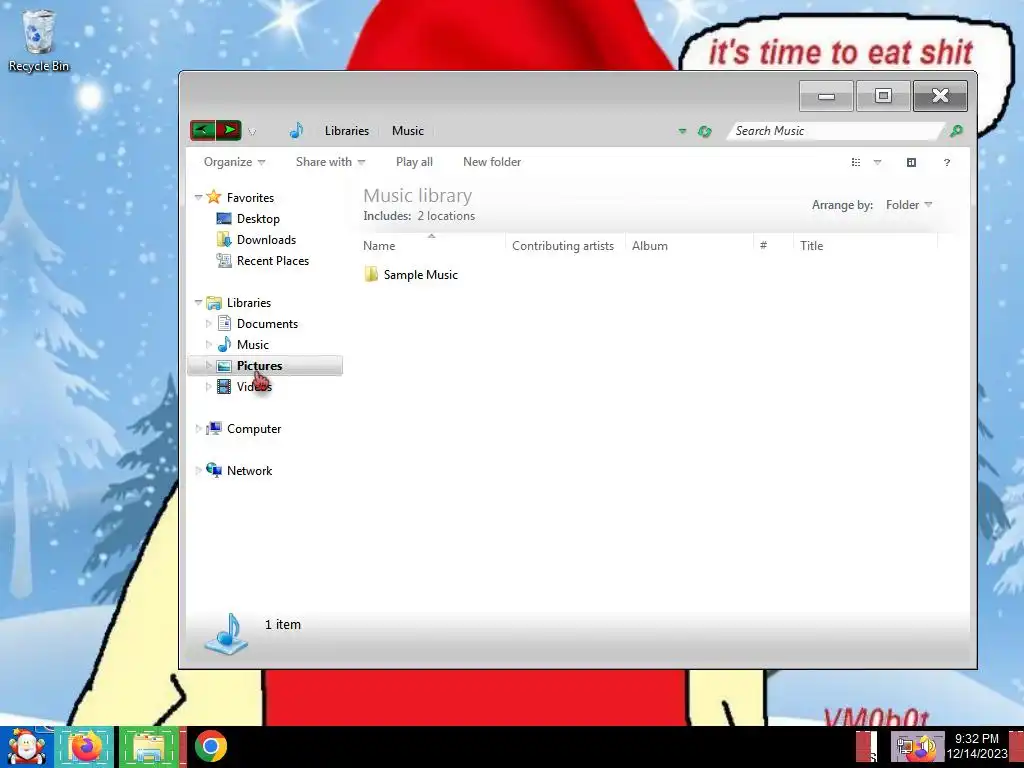The image size is (1024, 768).
Task: Select the Documents library
Action: pyautogui.click(x=267, y=324)
